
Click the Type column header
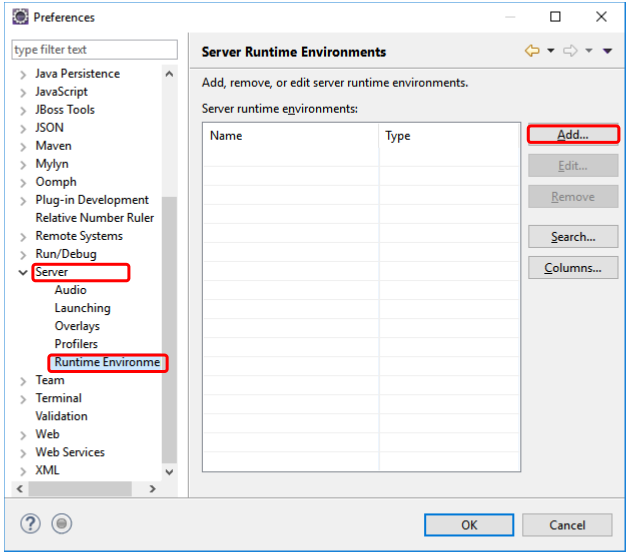click(449, 136)
